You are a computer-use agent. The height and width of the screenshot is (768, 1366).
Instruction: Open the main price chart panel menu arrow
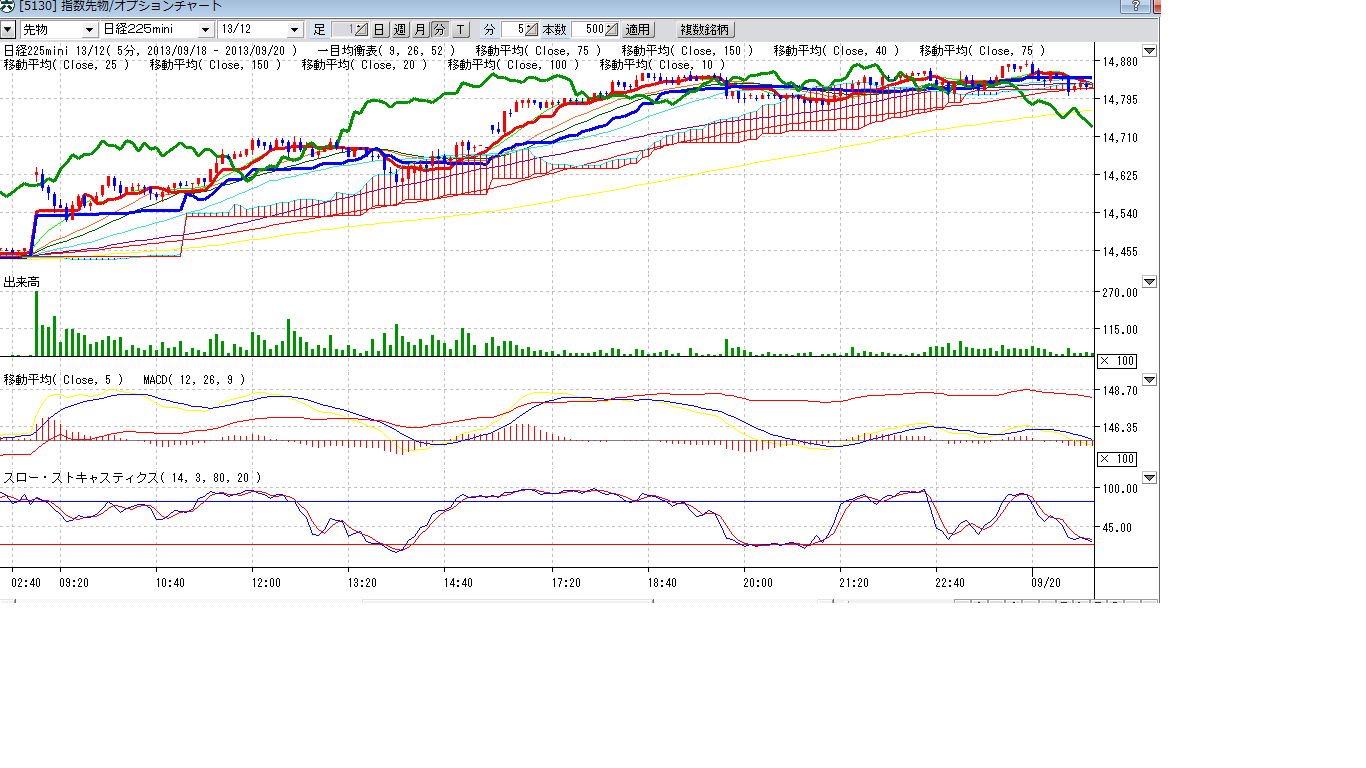[x=1149, y=51]
